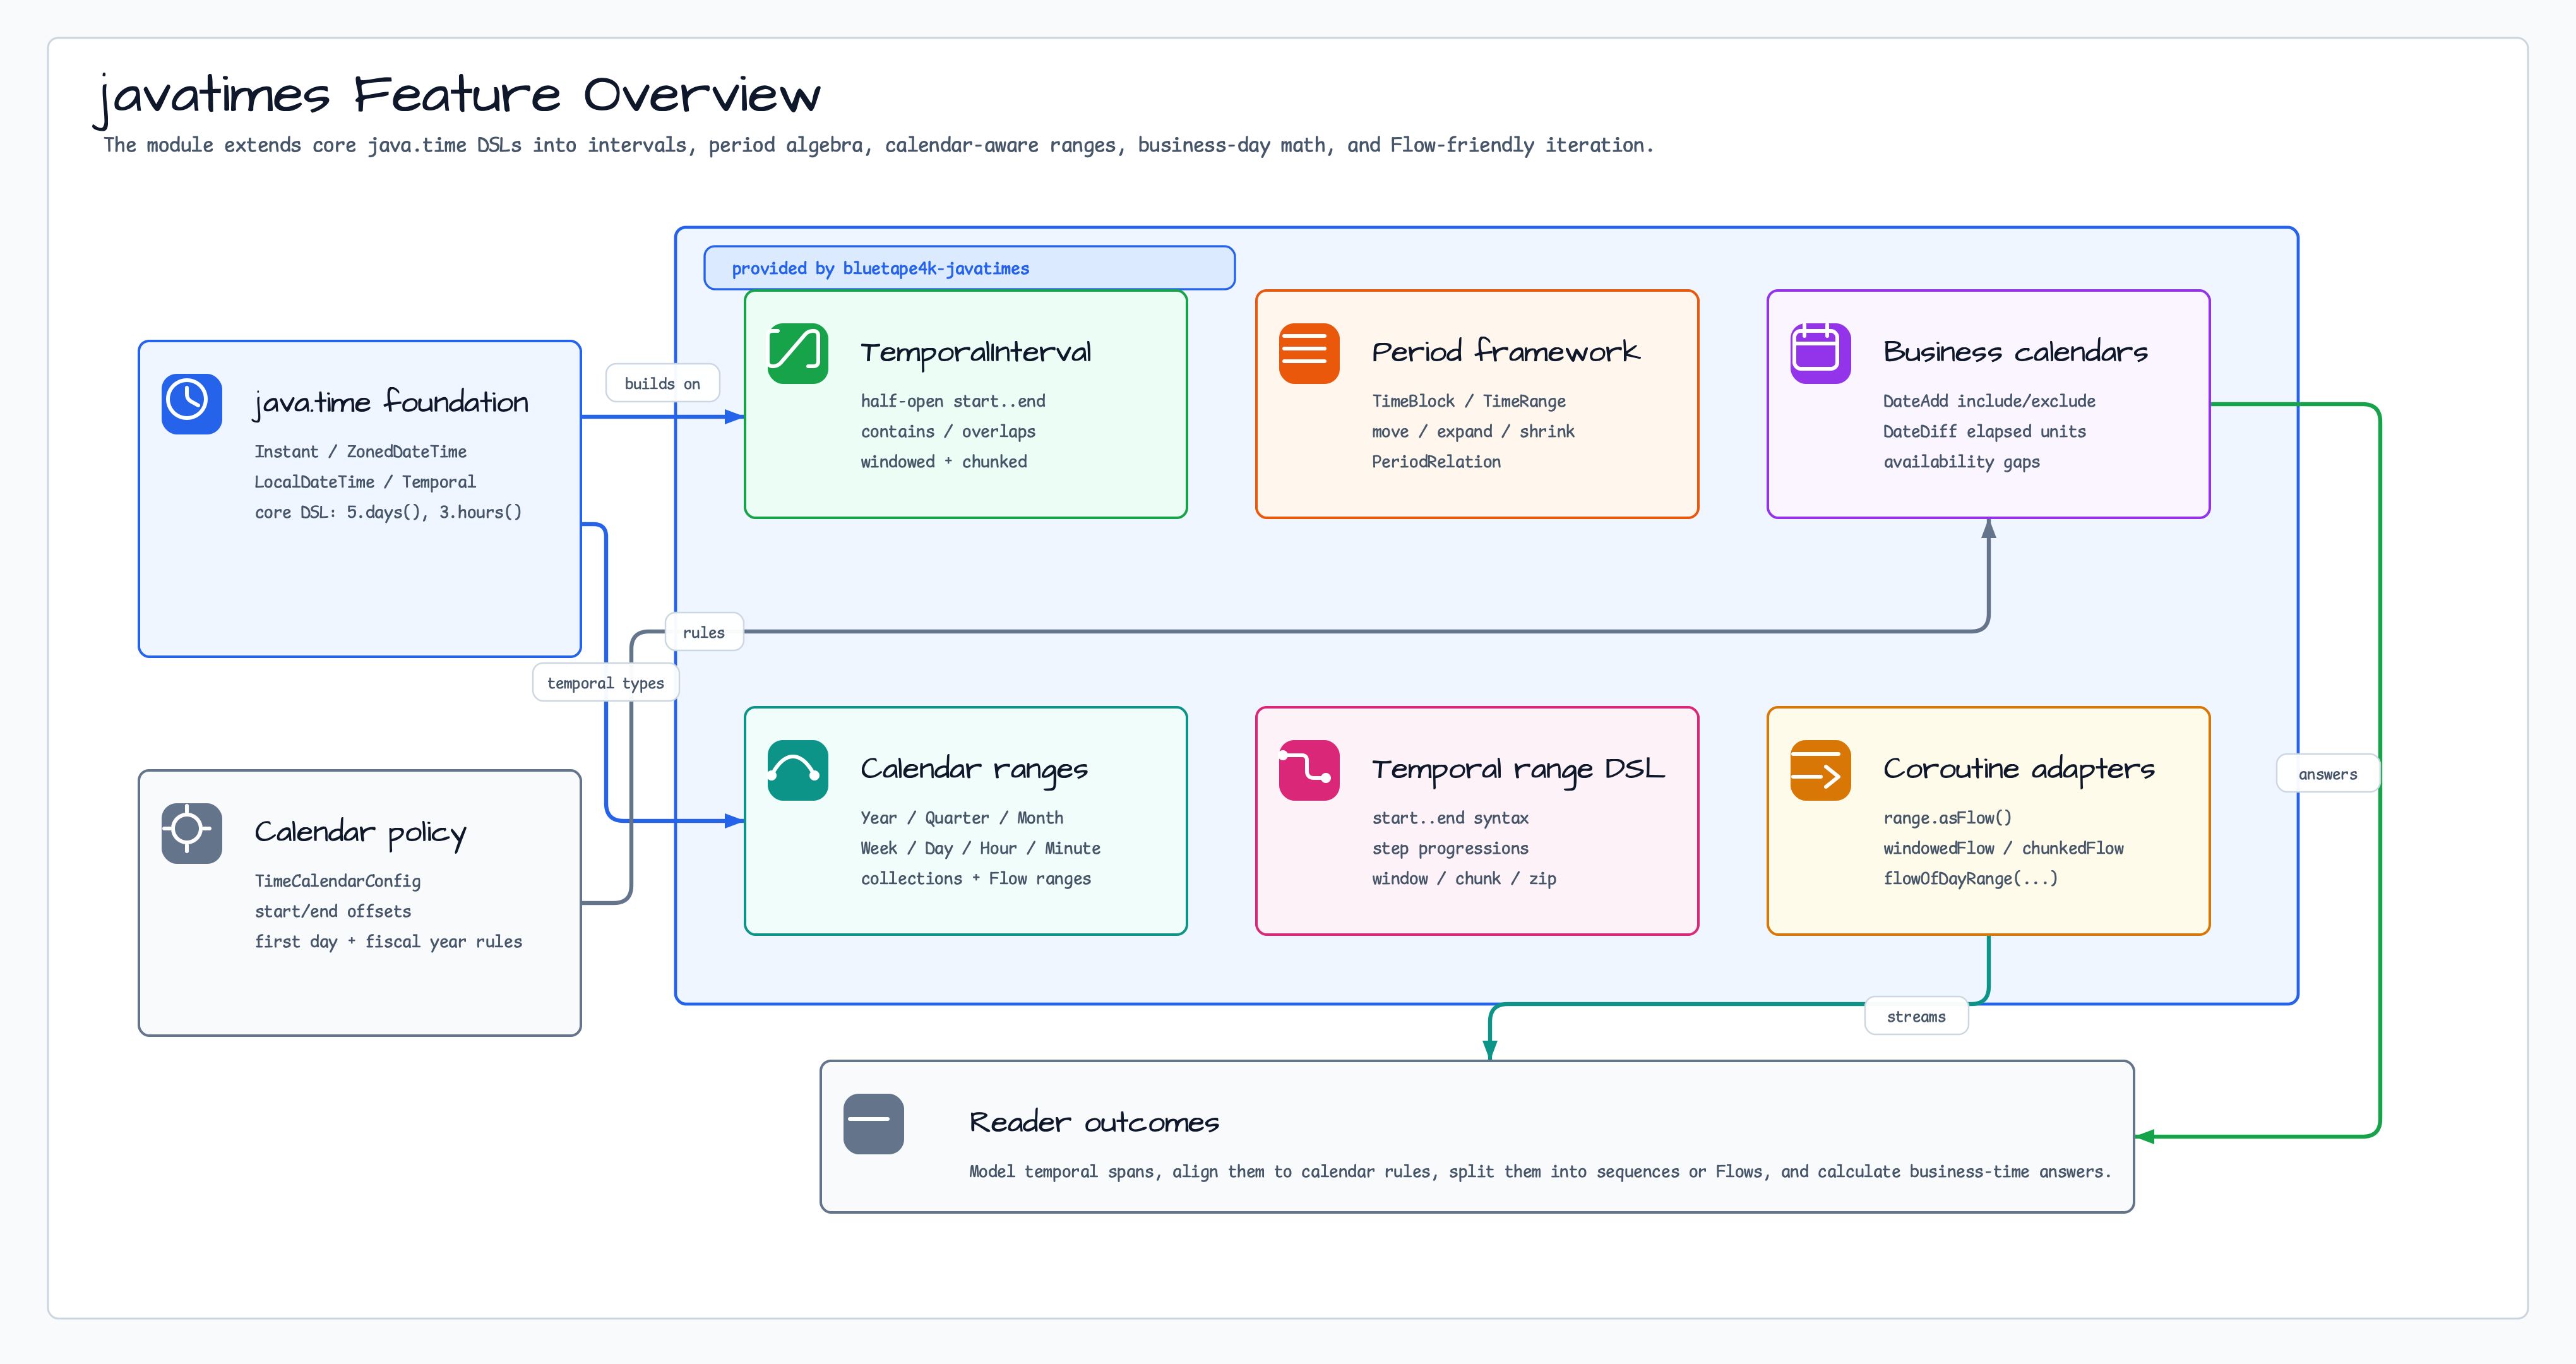Click the 'Model temporal spans' description sentence
The width and height of the screenshot is (2576, 1364).
1540,1171
